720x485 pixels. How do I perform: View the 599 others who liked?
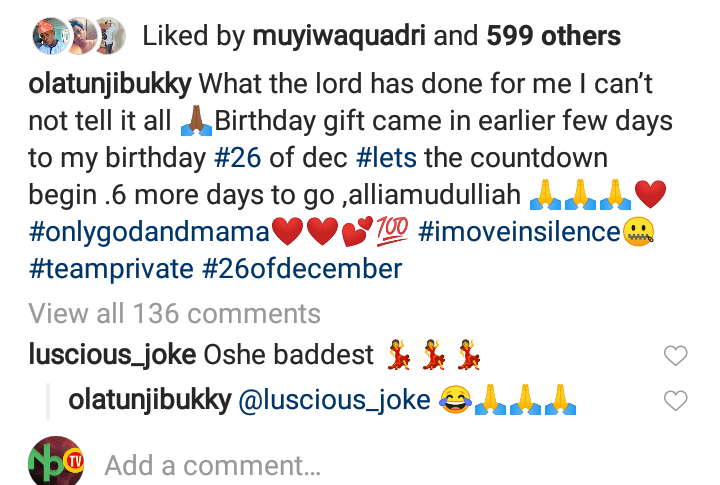coord(554,37)
